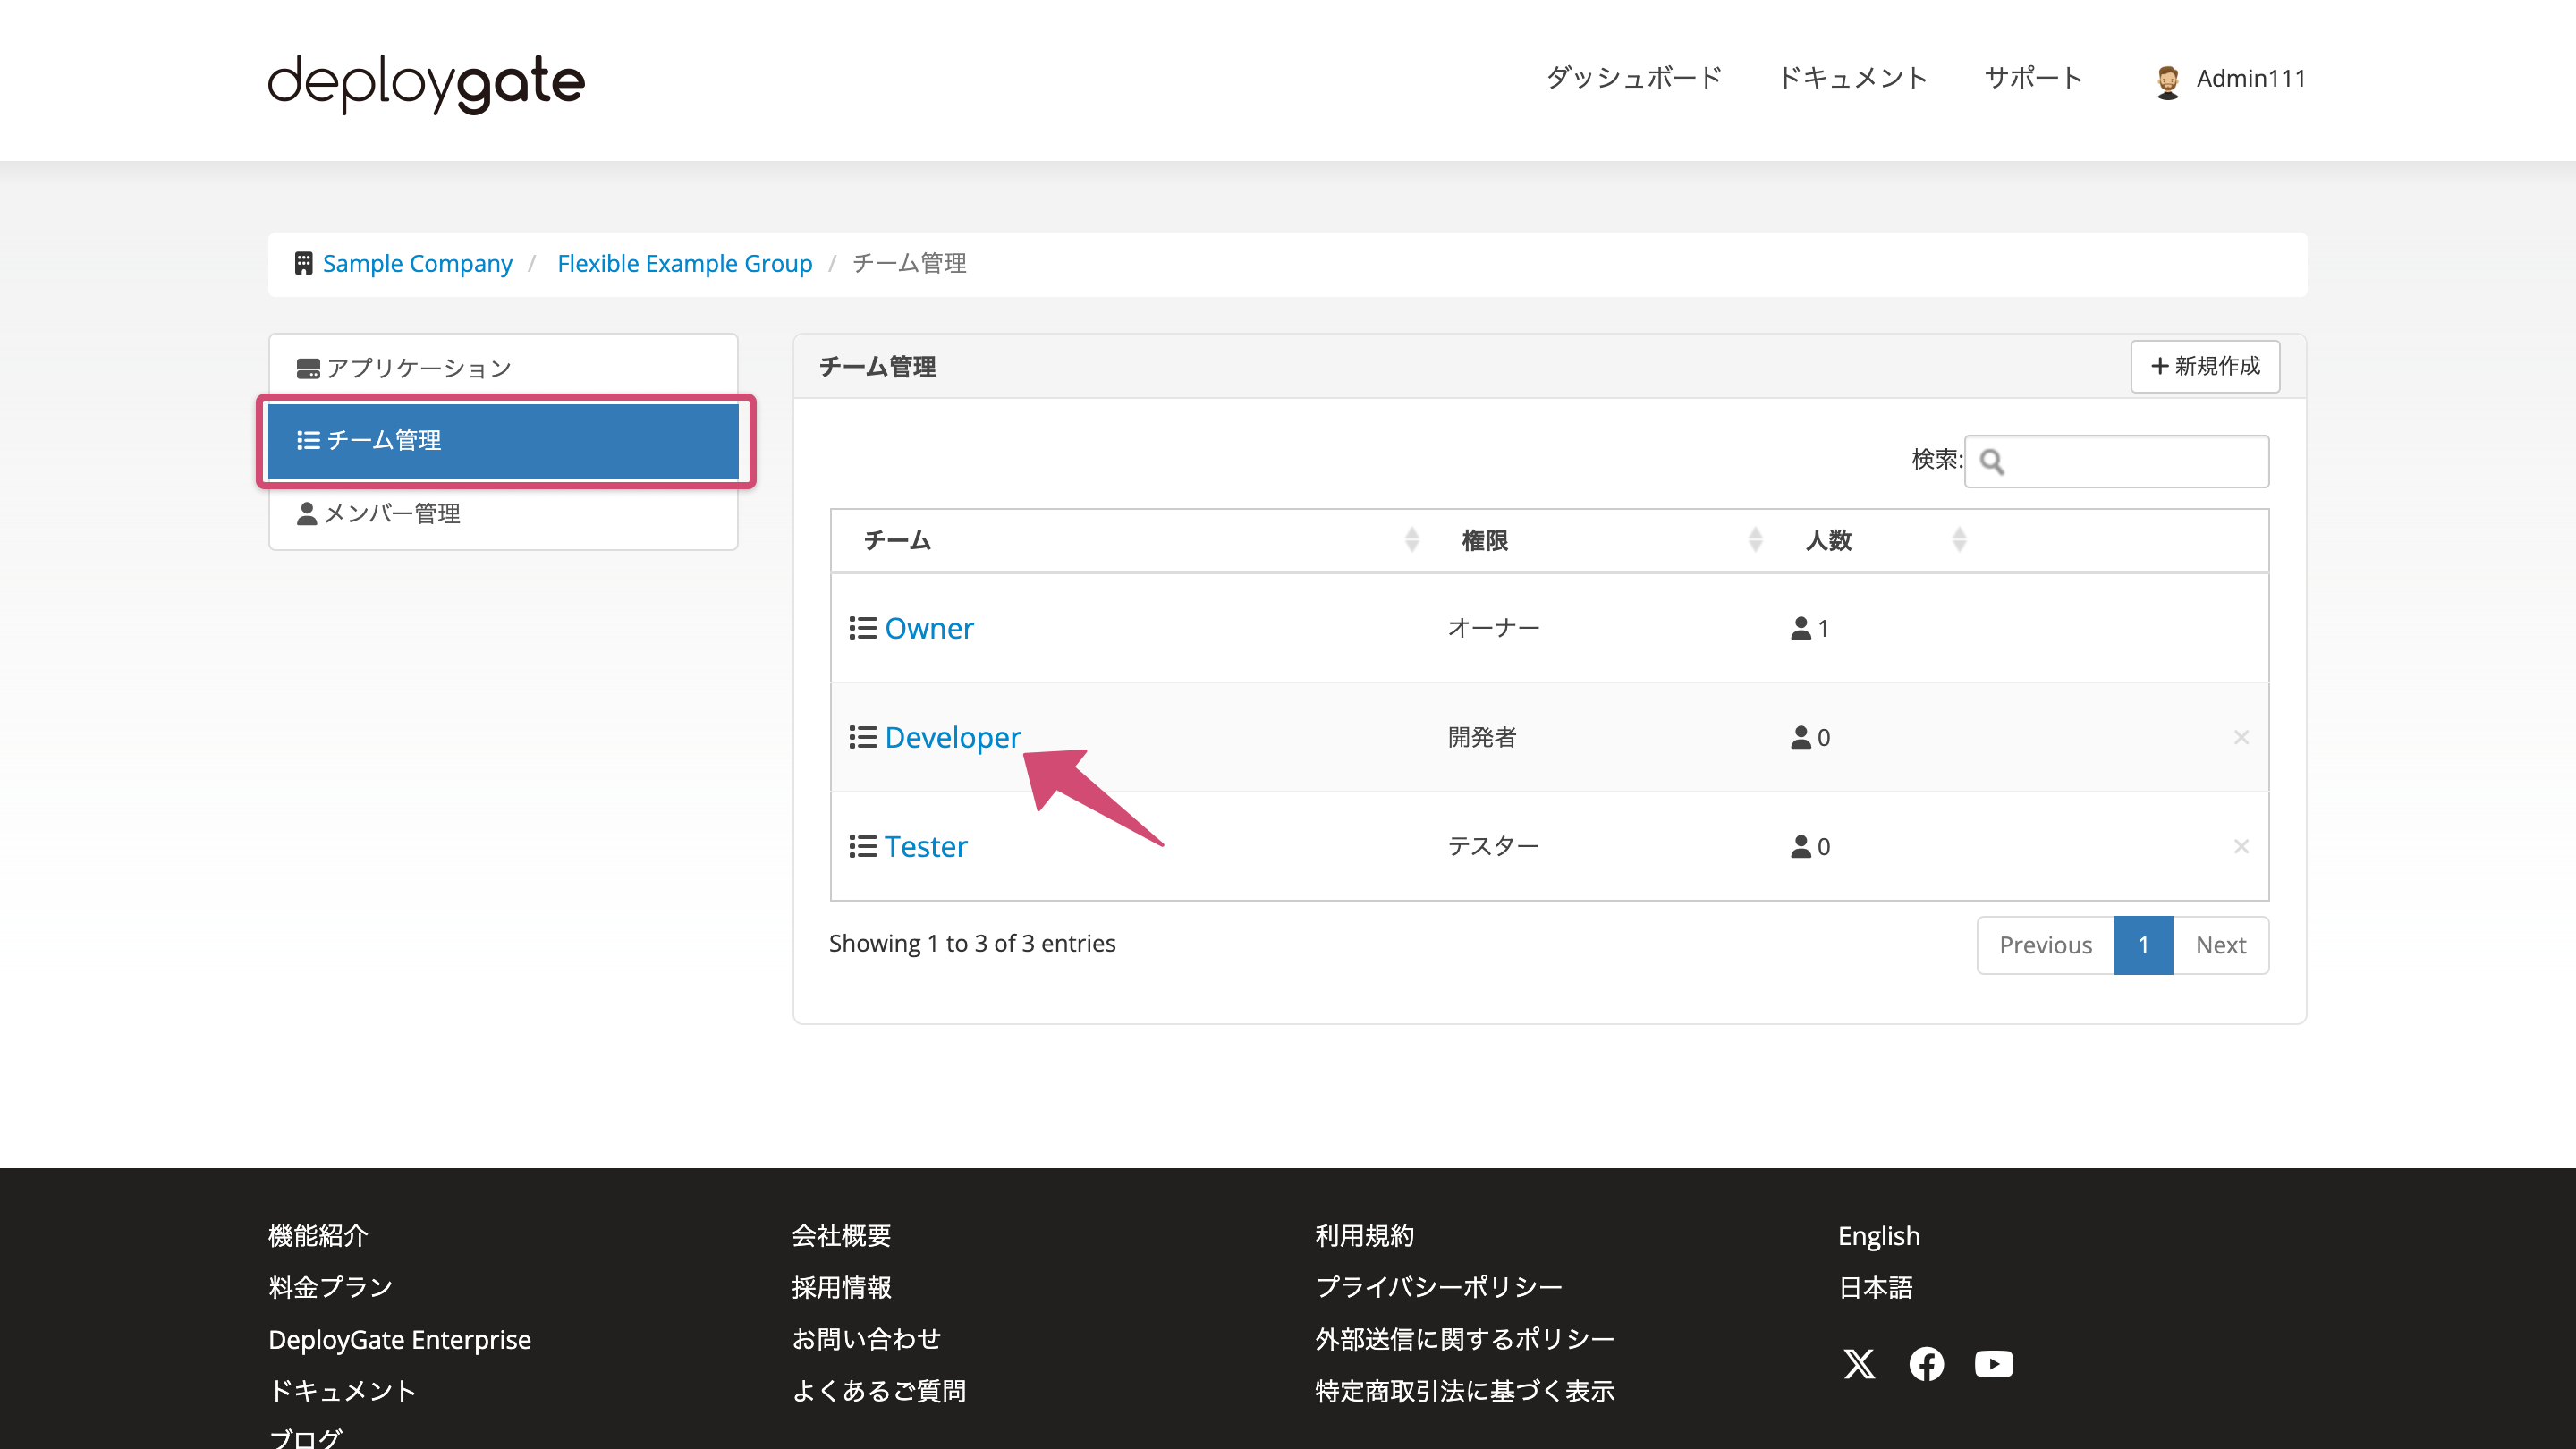The image size is (2576, 1449).
Task: Expand the Tester team entry
Action: (926, 845)
